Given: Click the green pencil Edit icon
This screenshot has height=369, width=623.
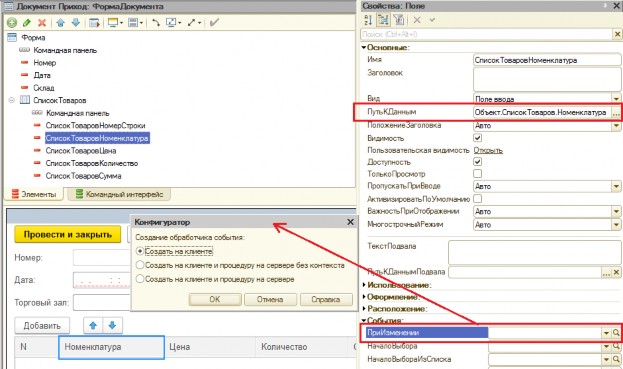Looking at the screenshot, I should click(x=27, y=23).
